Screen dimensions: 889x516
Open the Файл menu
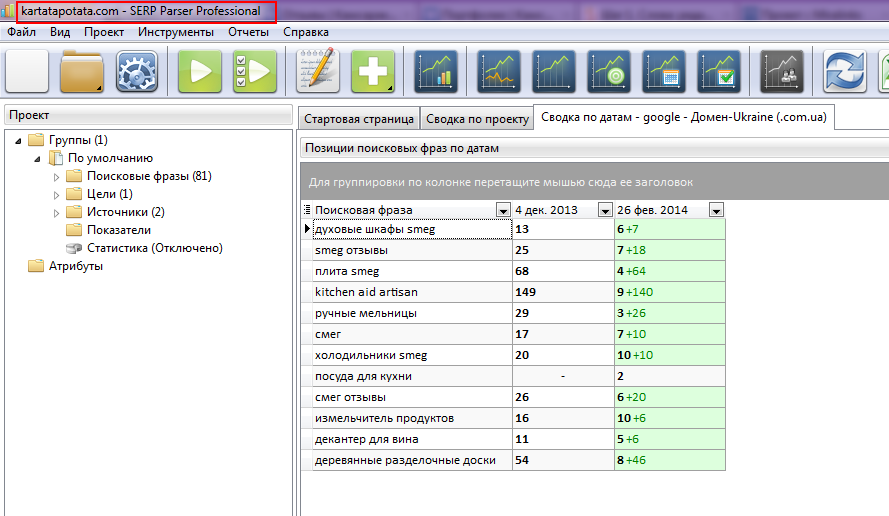(x=22, y=32)
